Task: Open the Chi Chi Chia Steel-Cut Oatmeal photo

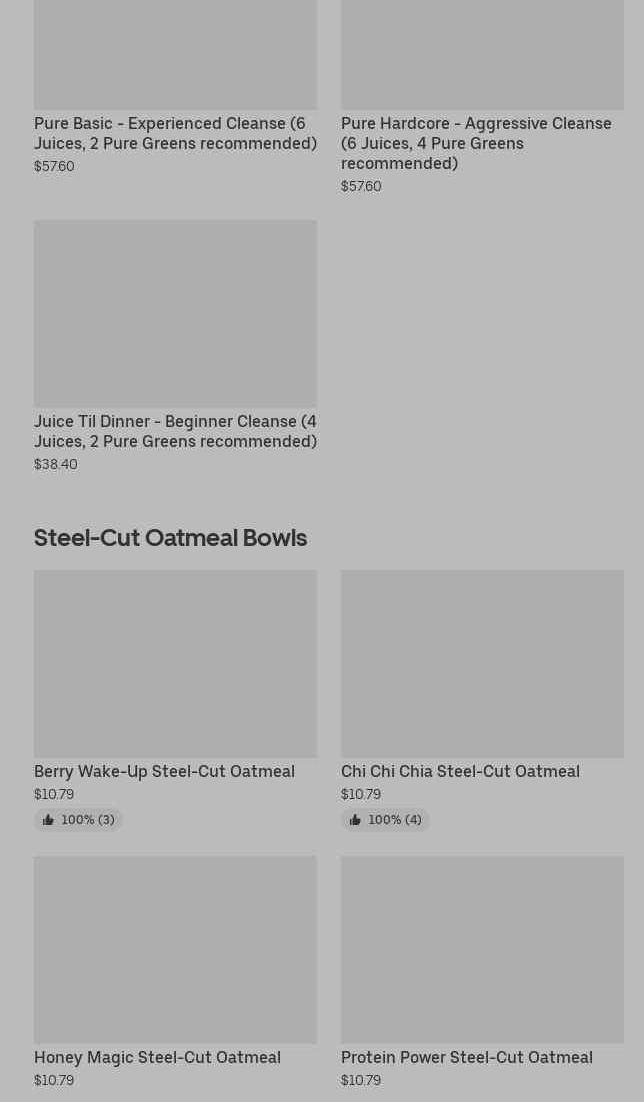Action: click(x=482, y=663)
